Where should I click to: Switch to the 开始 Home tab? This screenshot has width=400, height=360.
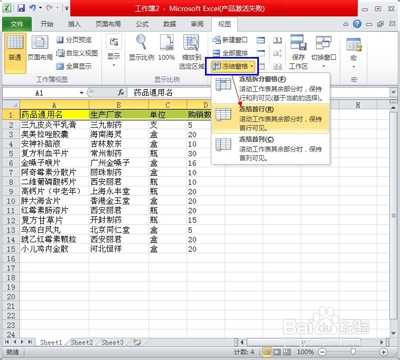tap(47, 24)
